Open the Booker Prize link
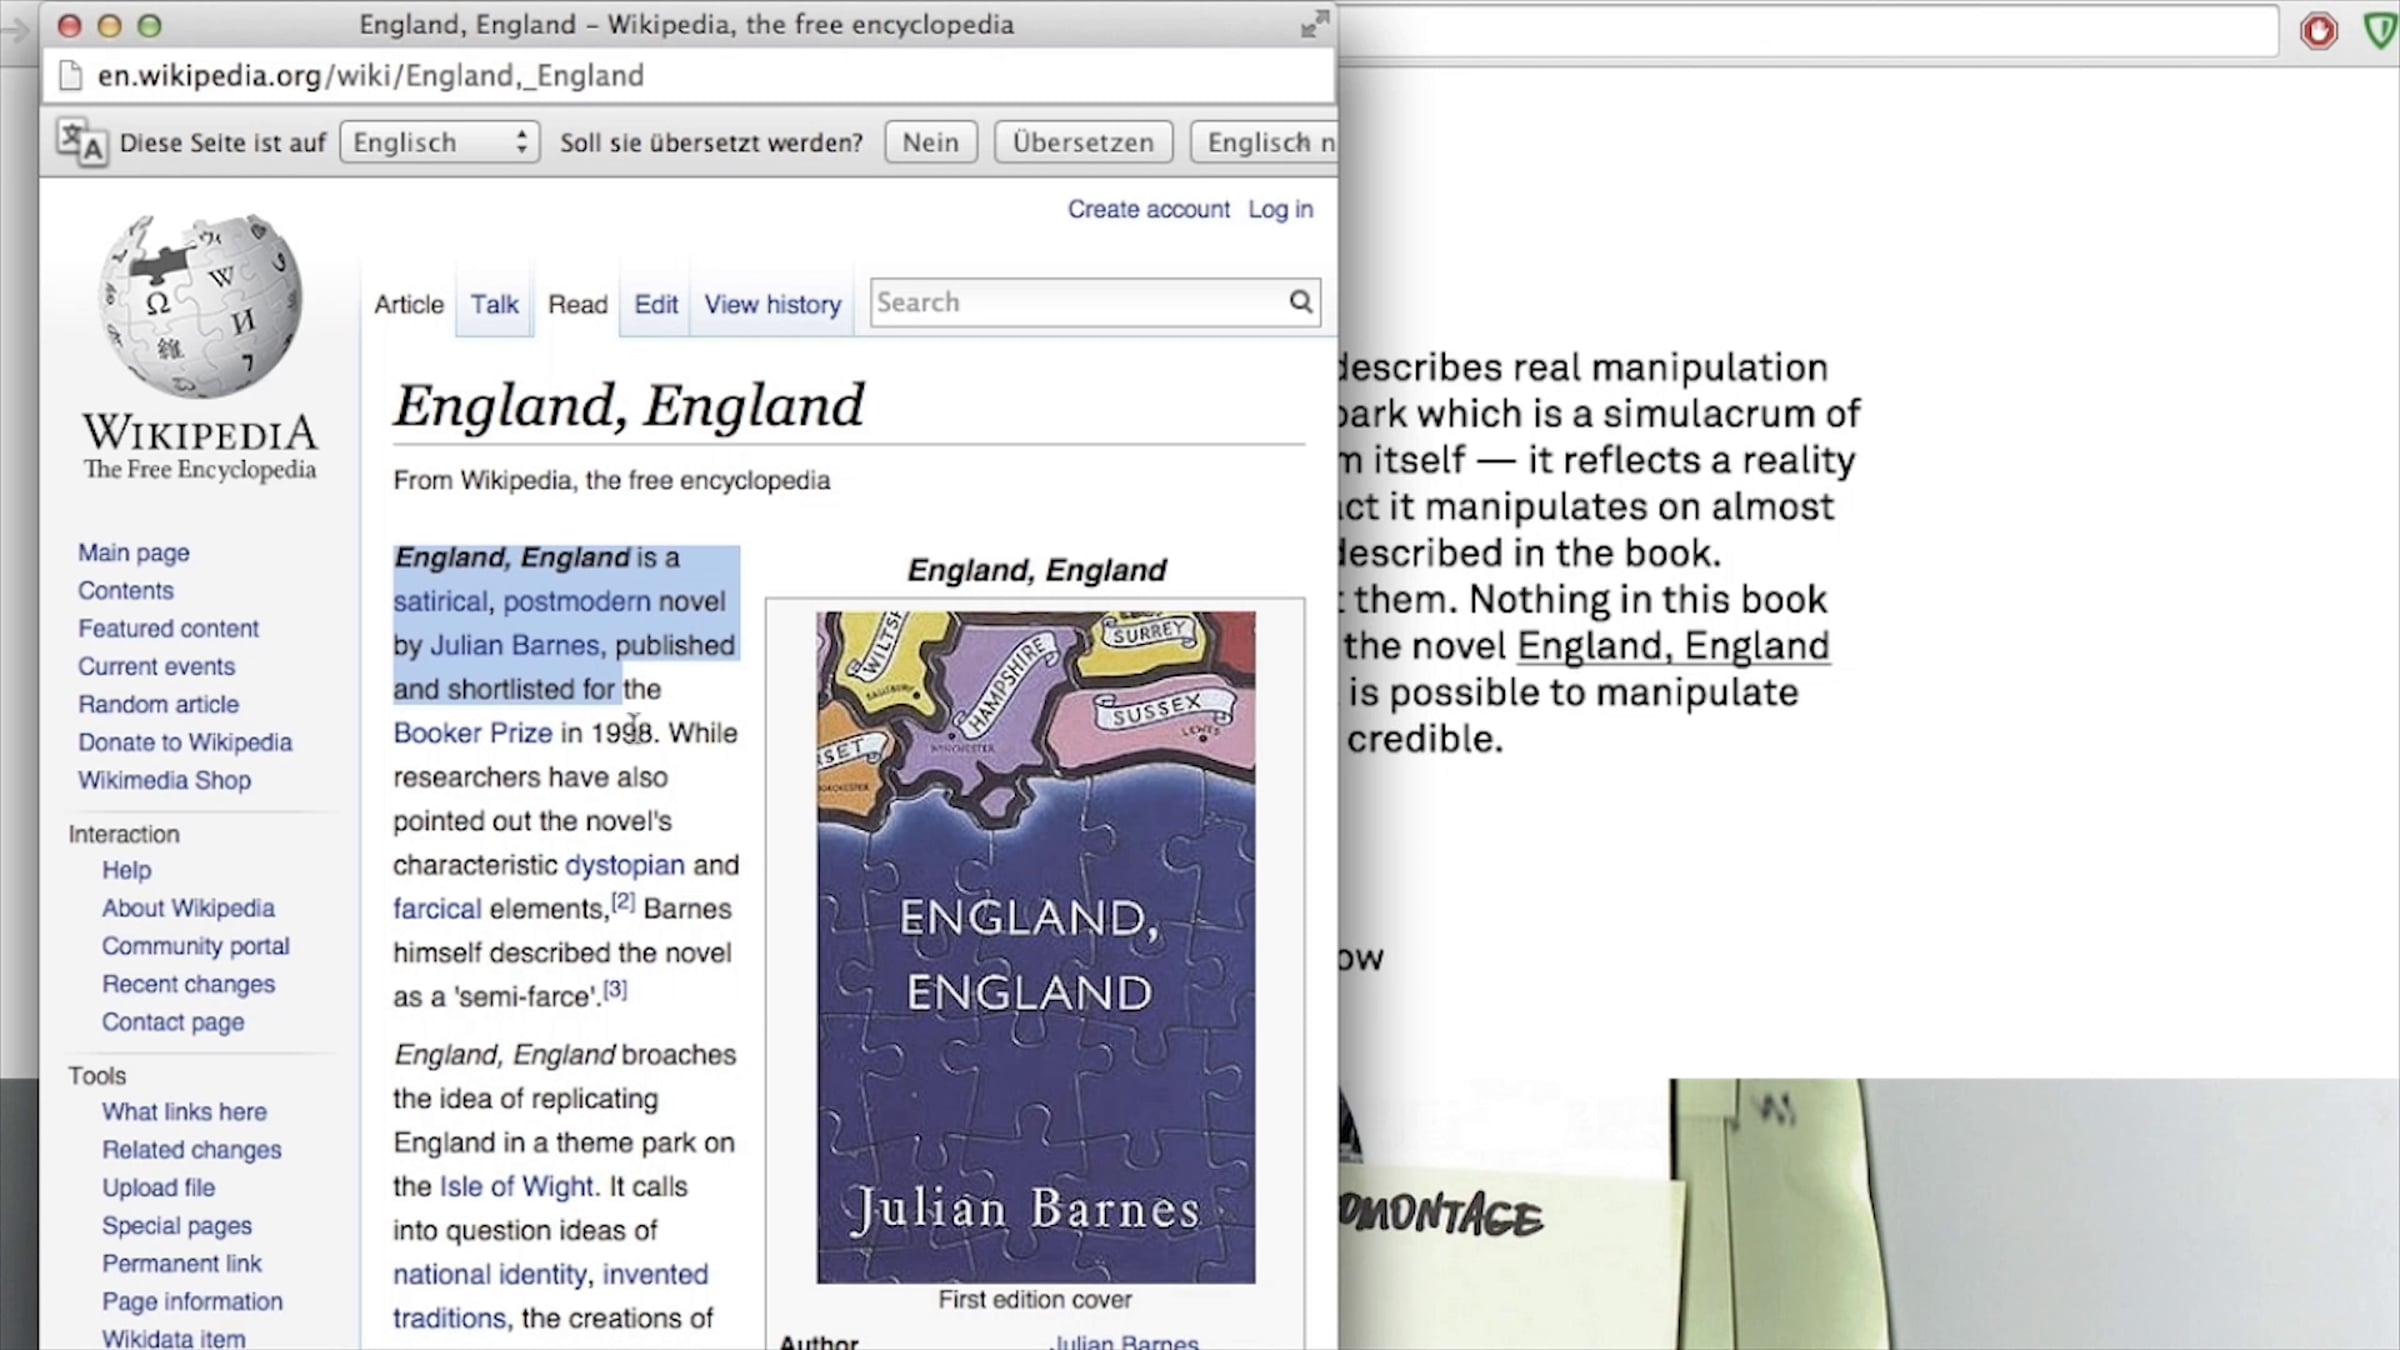 473,734
